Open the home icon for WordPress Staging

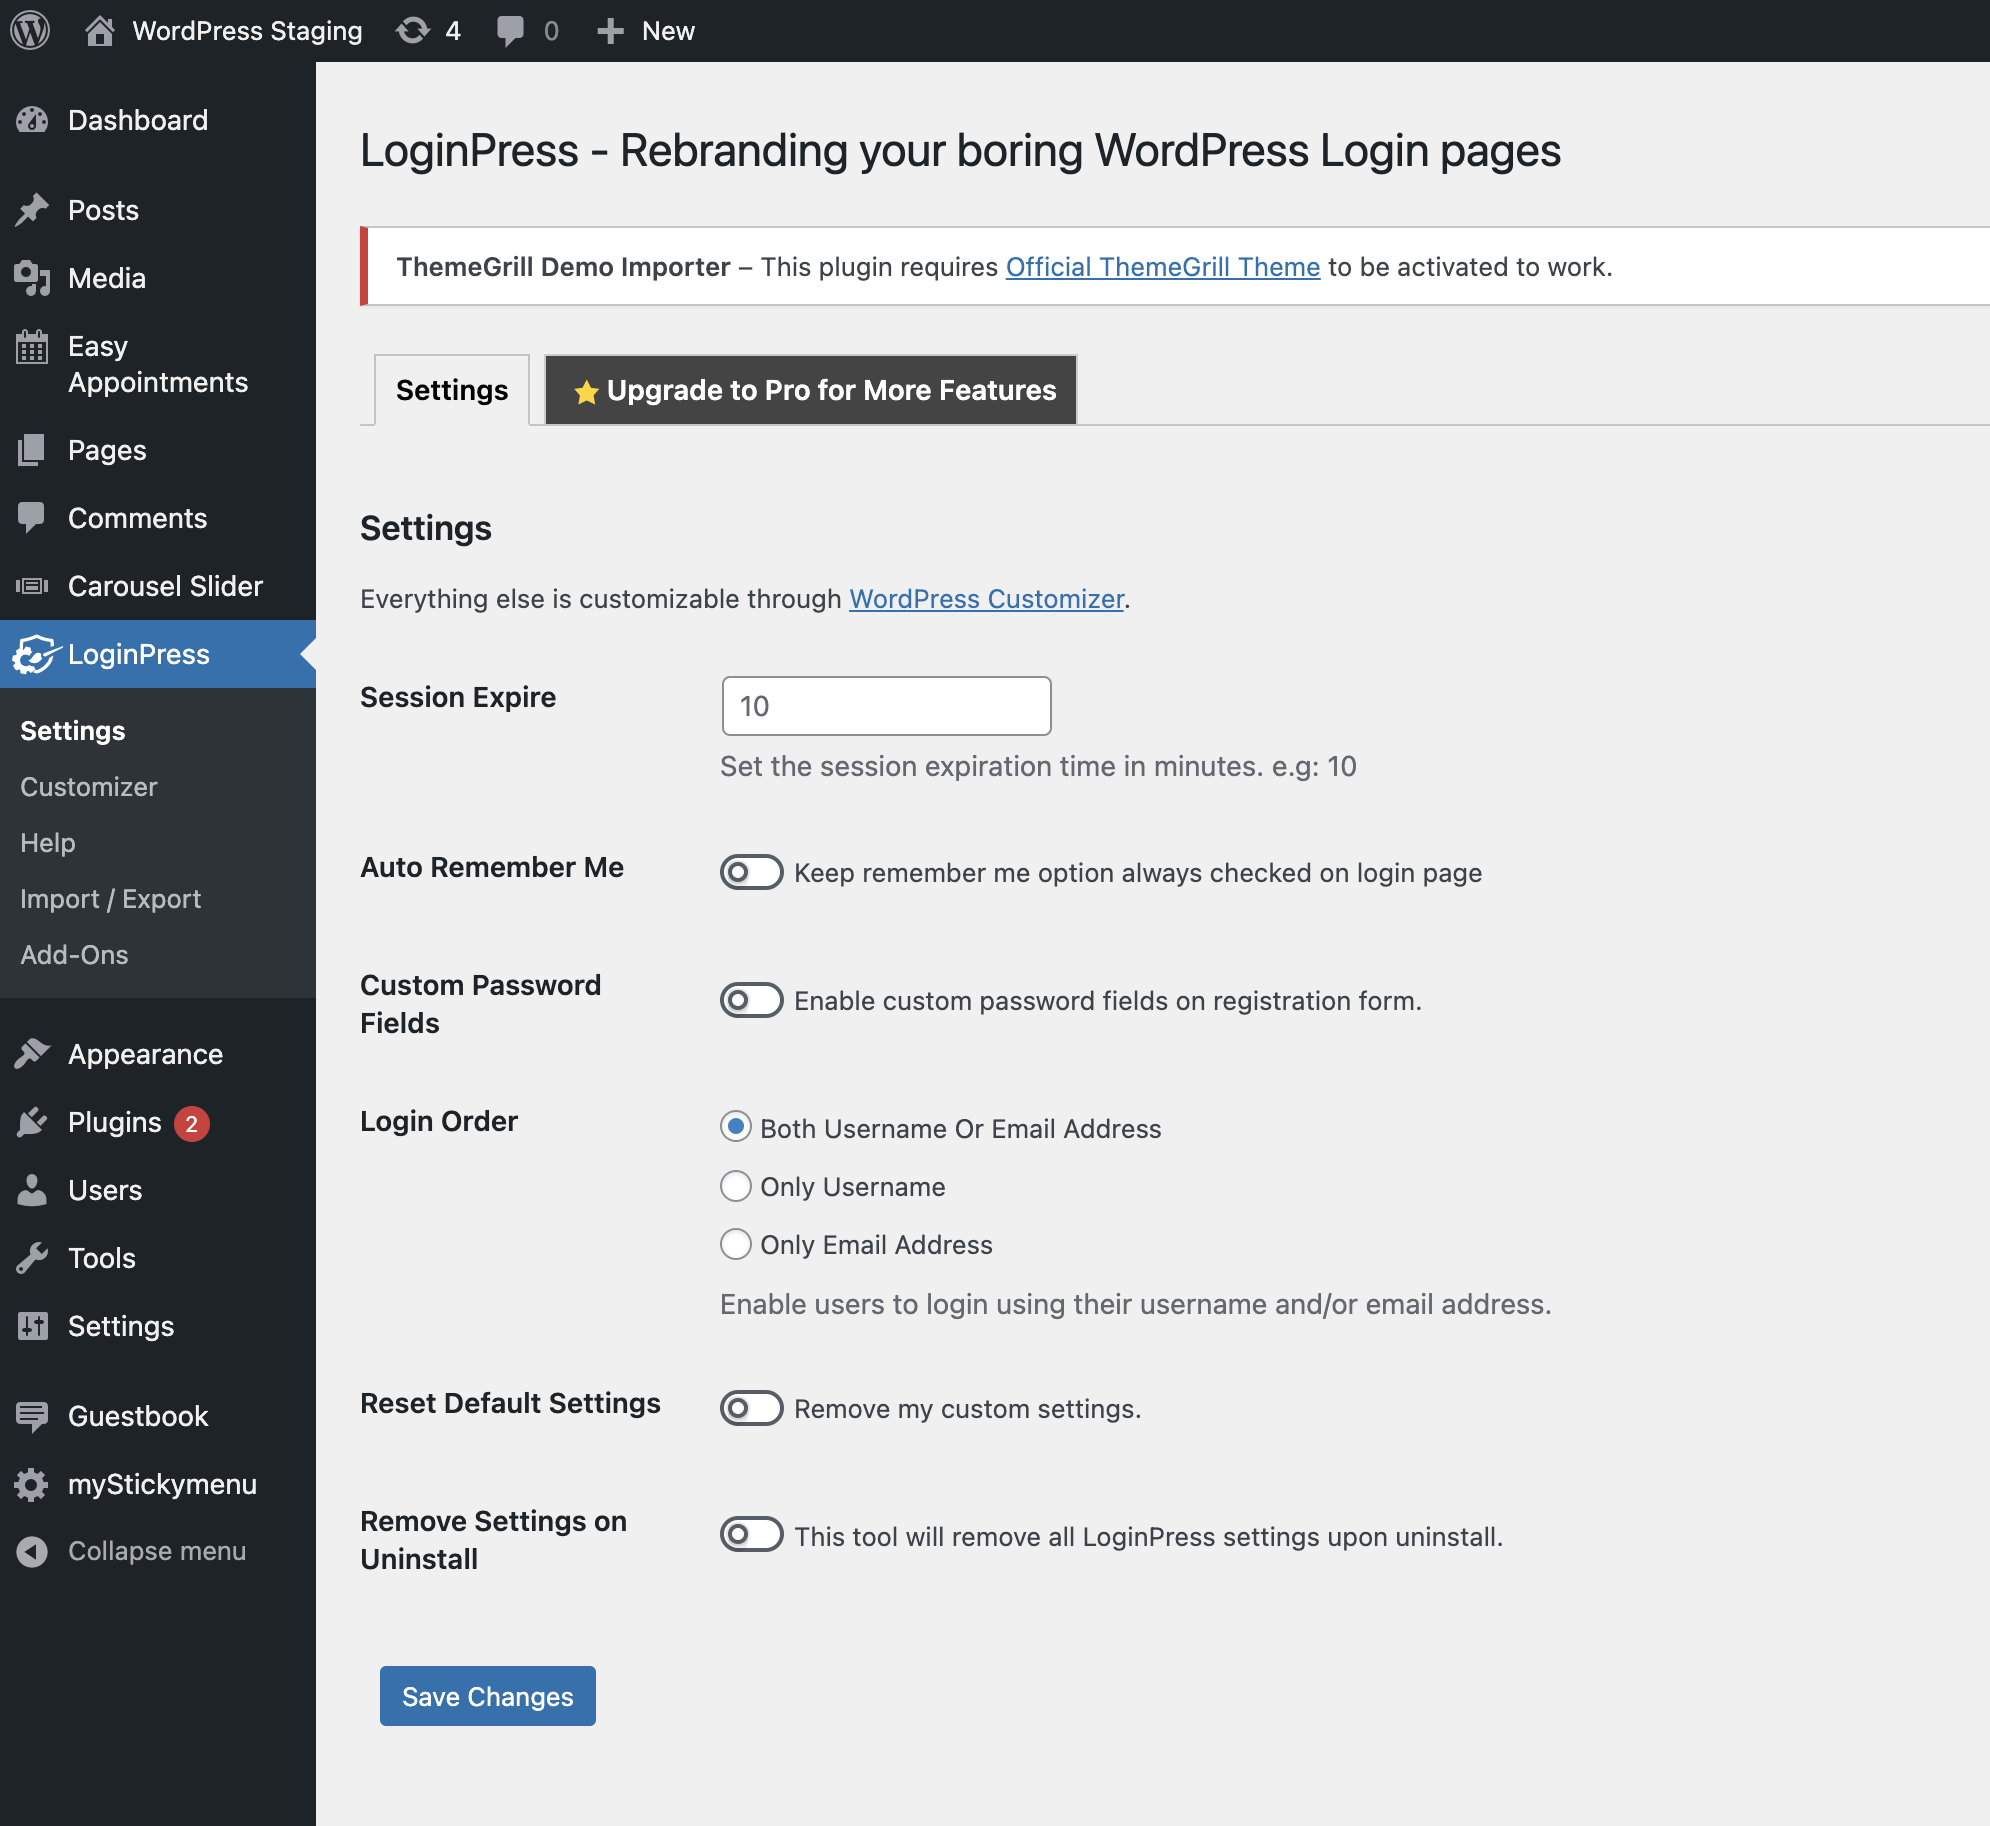[x=99, y=31]
